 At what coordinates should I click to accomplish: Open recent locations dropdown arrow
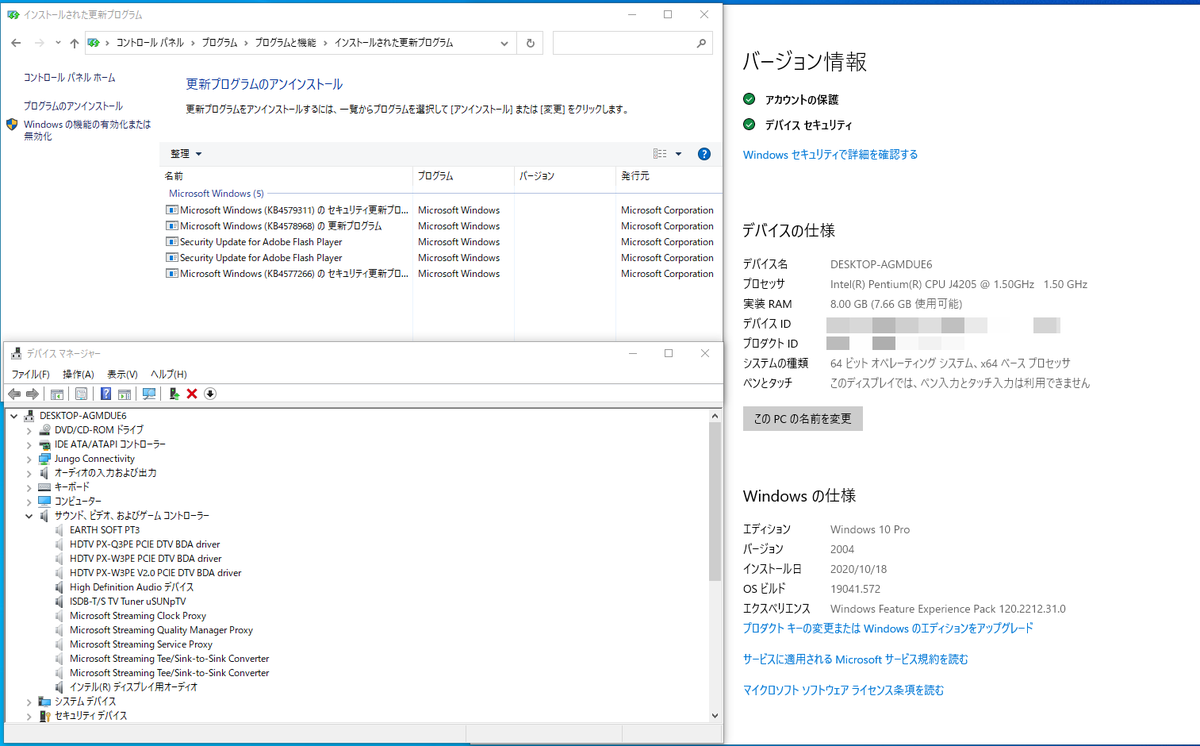point(59,43)
